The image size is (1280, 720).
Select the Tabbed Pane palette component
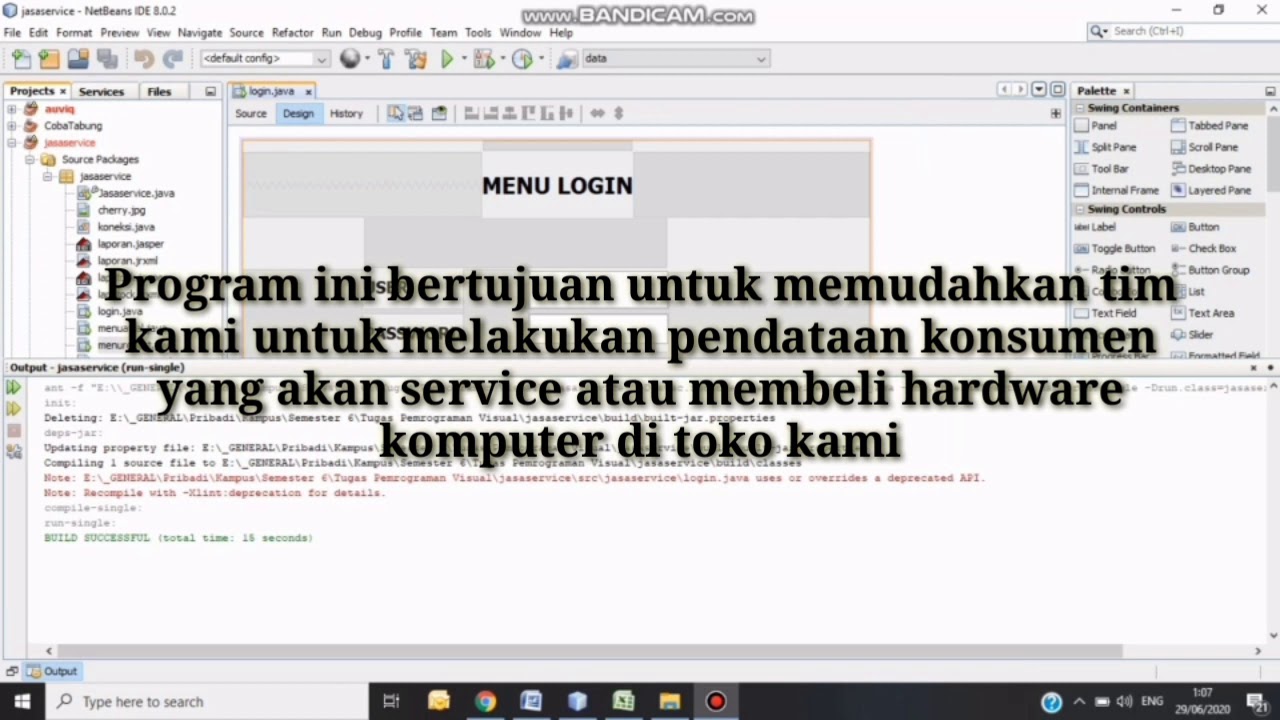tap(1210, 126)
